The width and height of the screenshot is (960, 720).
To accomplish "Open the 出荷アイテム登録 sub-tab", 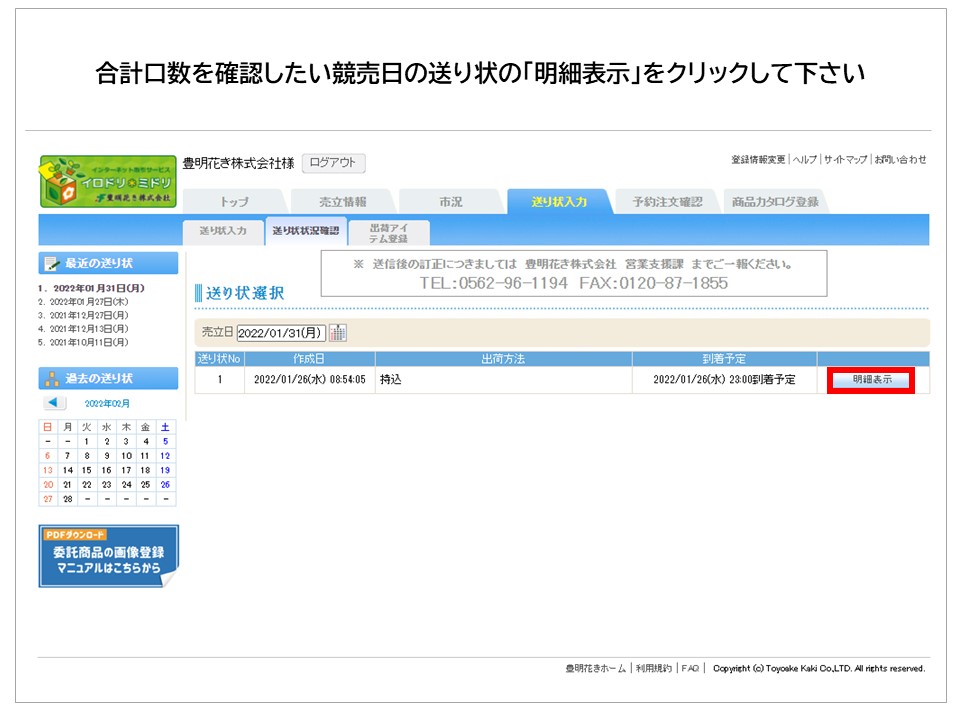I will tap(389, 232).
